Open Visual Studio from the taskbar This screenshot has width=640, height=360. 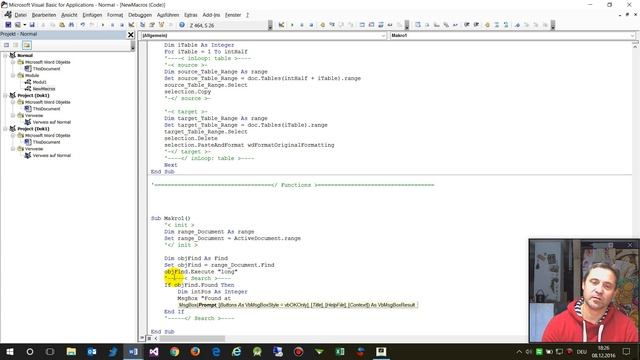(154, 351)
